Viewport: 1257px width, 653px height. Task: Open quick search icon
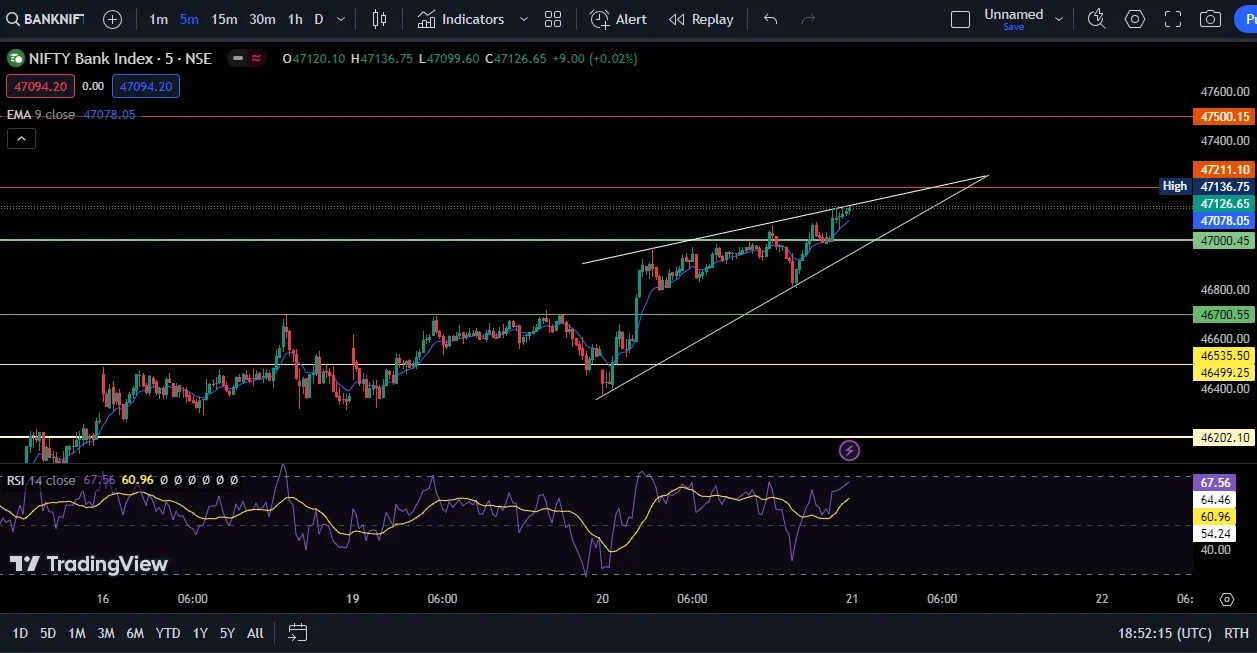(1096, 19)
